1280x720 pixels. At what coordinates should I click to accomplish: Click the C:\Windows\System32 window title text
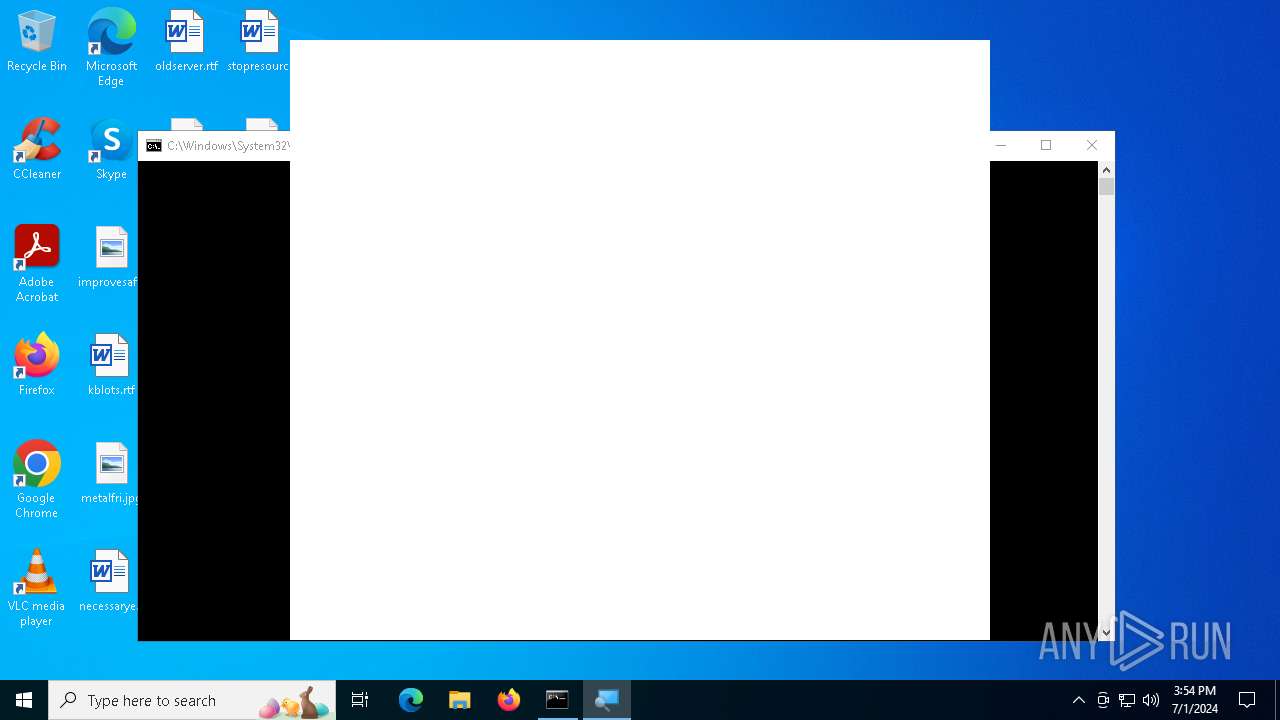tap(228, 146)
